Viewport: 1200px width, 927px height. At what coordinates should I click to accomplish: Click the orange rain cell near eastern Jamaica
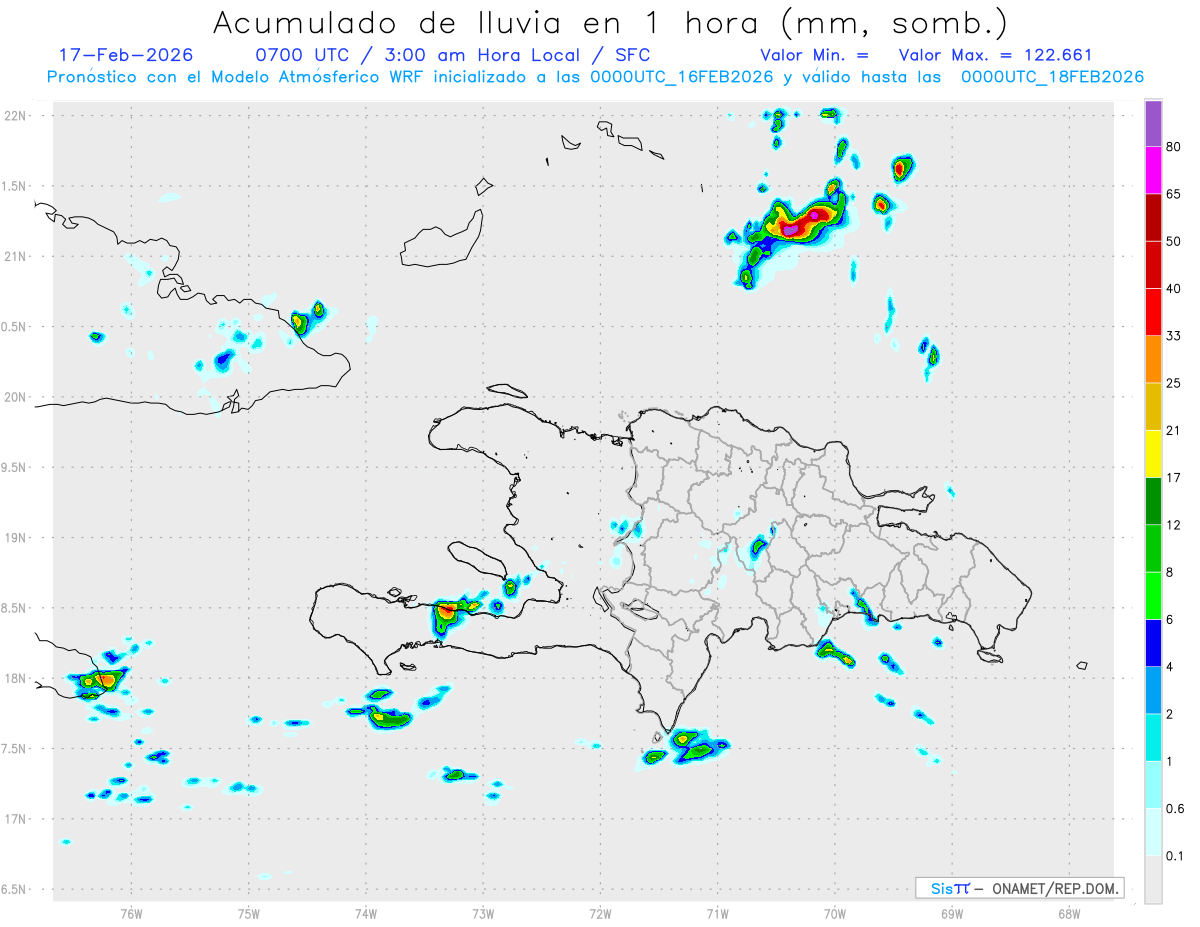coord(106,681)
